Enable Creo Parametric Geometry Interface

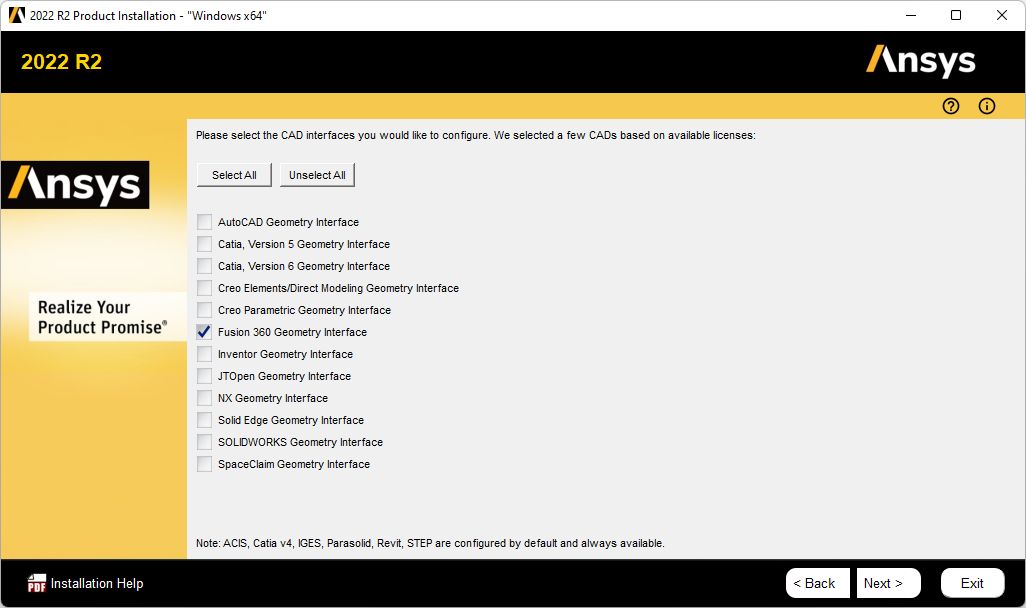pos(205,310)
